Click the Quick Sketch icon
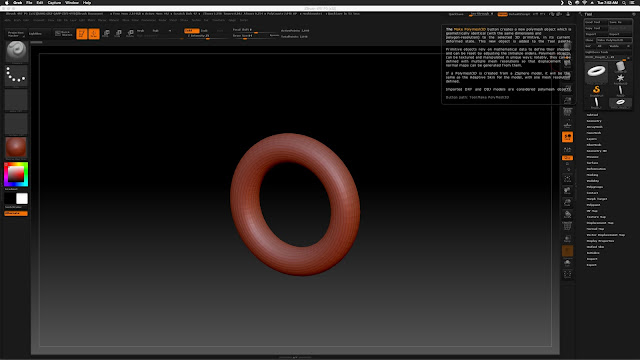 coord(63,33)
